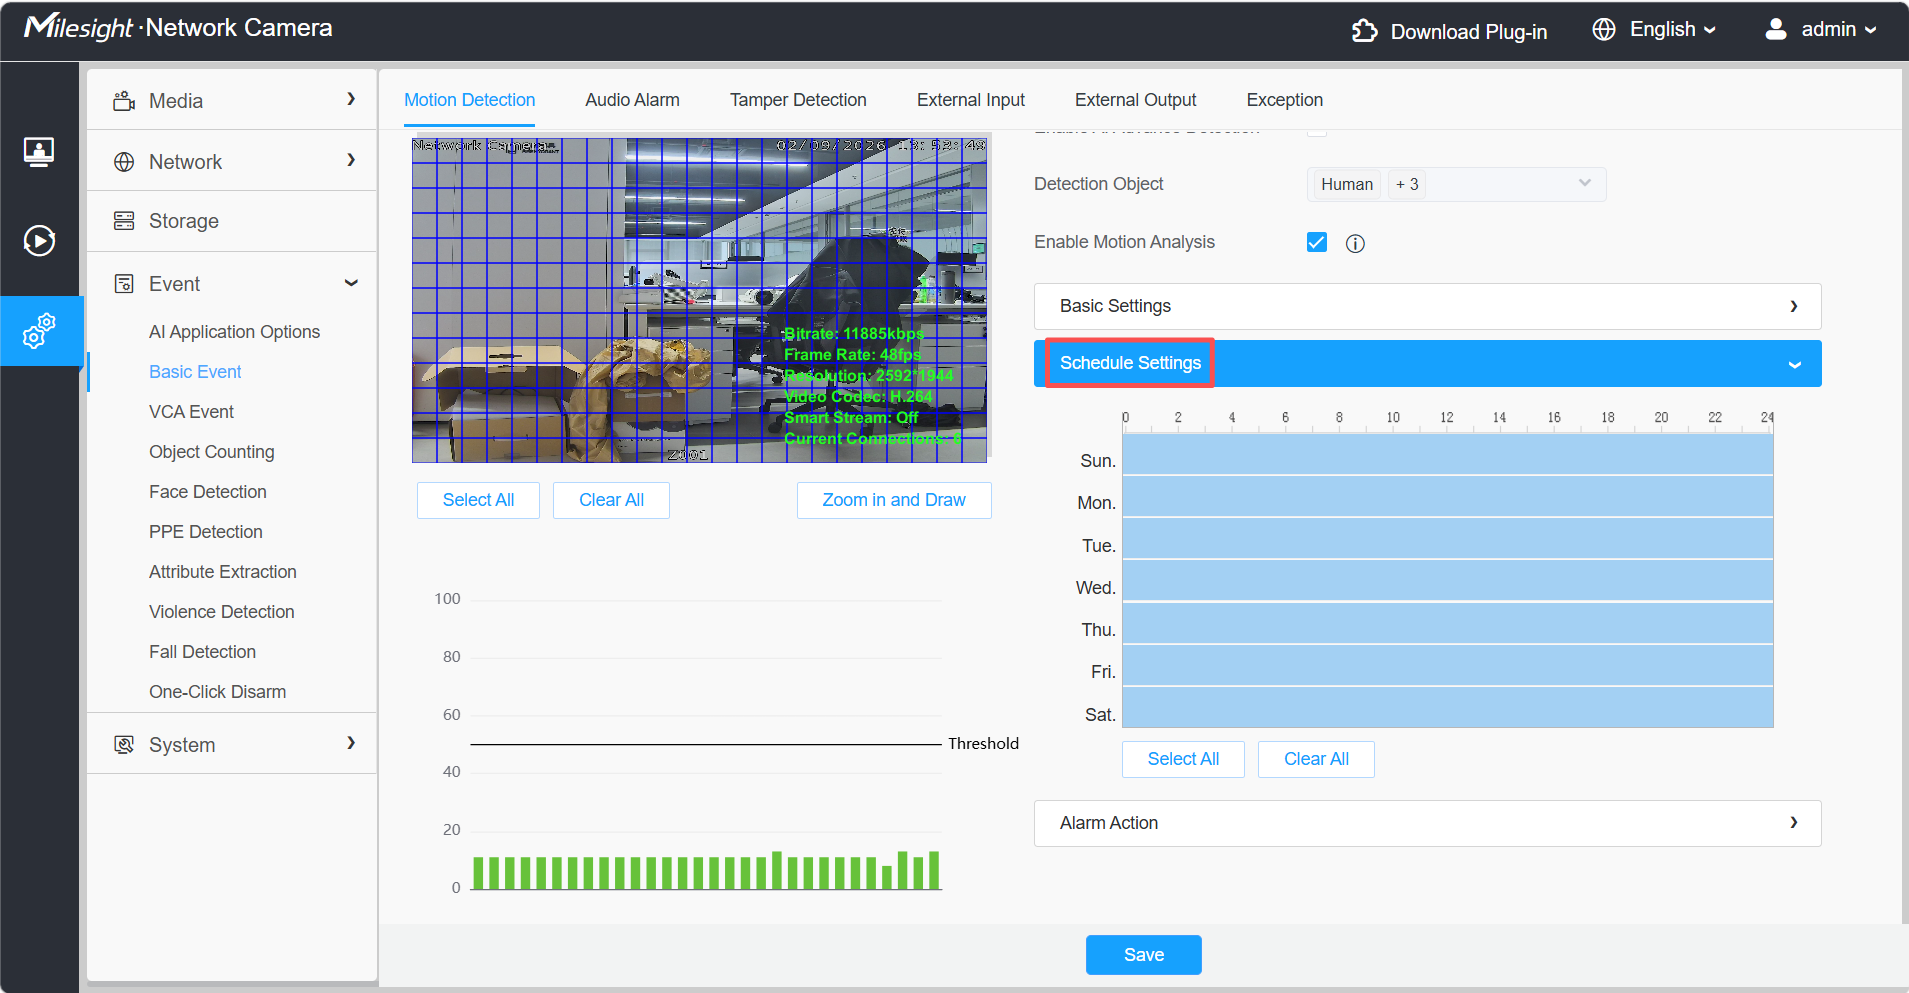The width and height of the screenshot is (1909, 993).
Task: Click the Network globe icon
Action: [x=124, y=162]
